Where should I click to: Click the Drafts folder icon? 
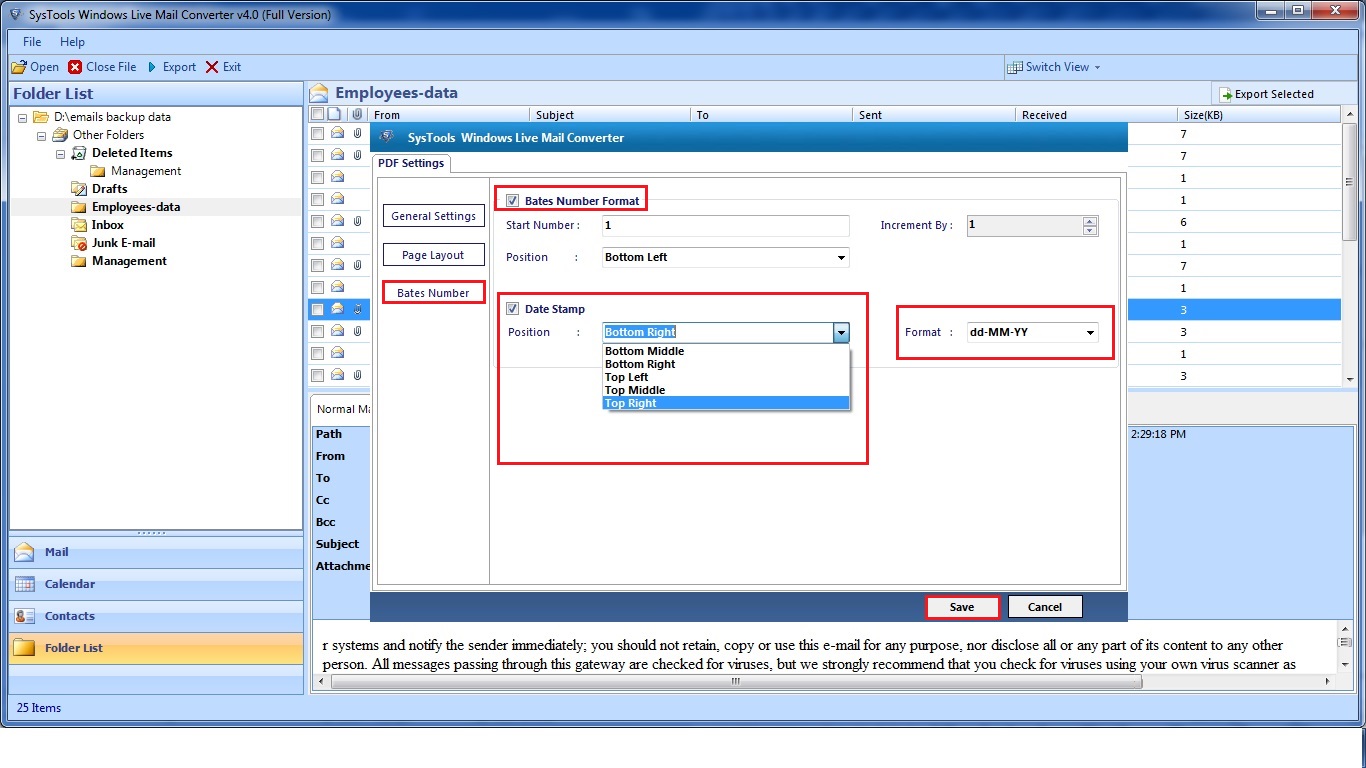pos(79,189)
